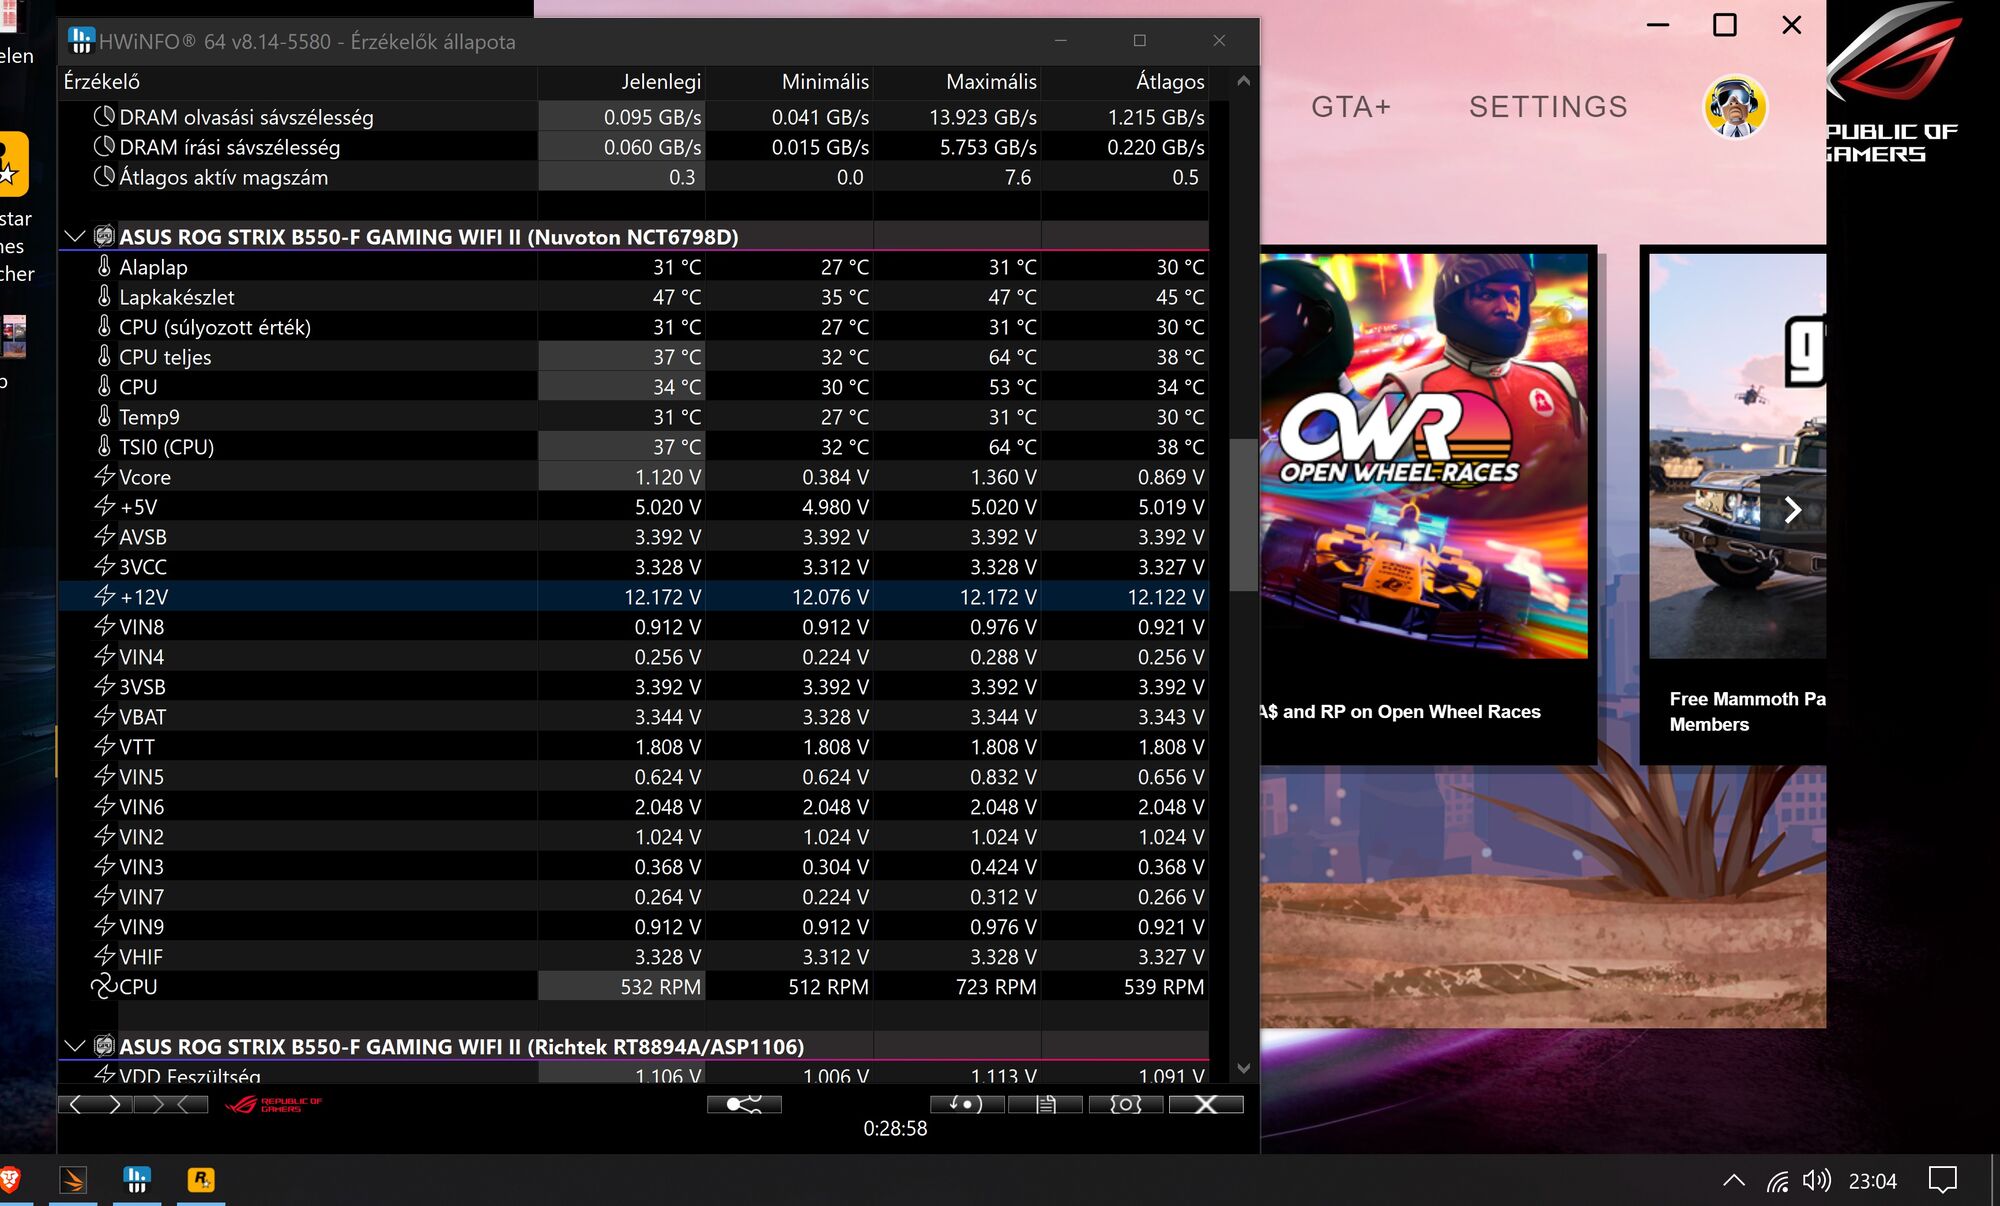Open the Open Wheel Races thumbnail
The width and height of the screenshot is (2000, 1206).
1425,455
